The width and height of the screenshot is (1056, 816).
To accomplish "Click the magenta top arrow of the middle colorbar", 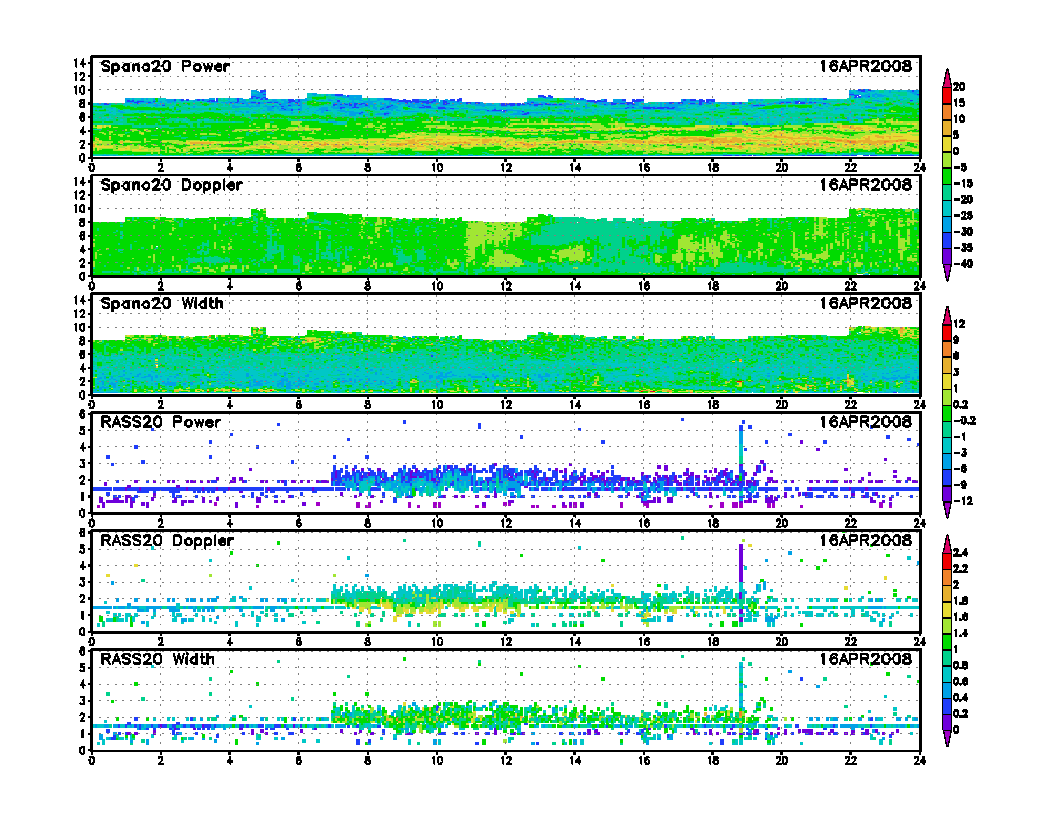I will 947,316.
